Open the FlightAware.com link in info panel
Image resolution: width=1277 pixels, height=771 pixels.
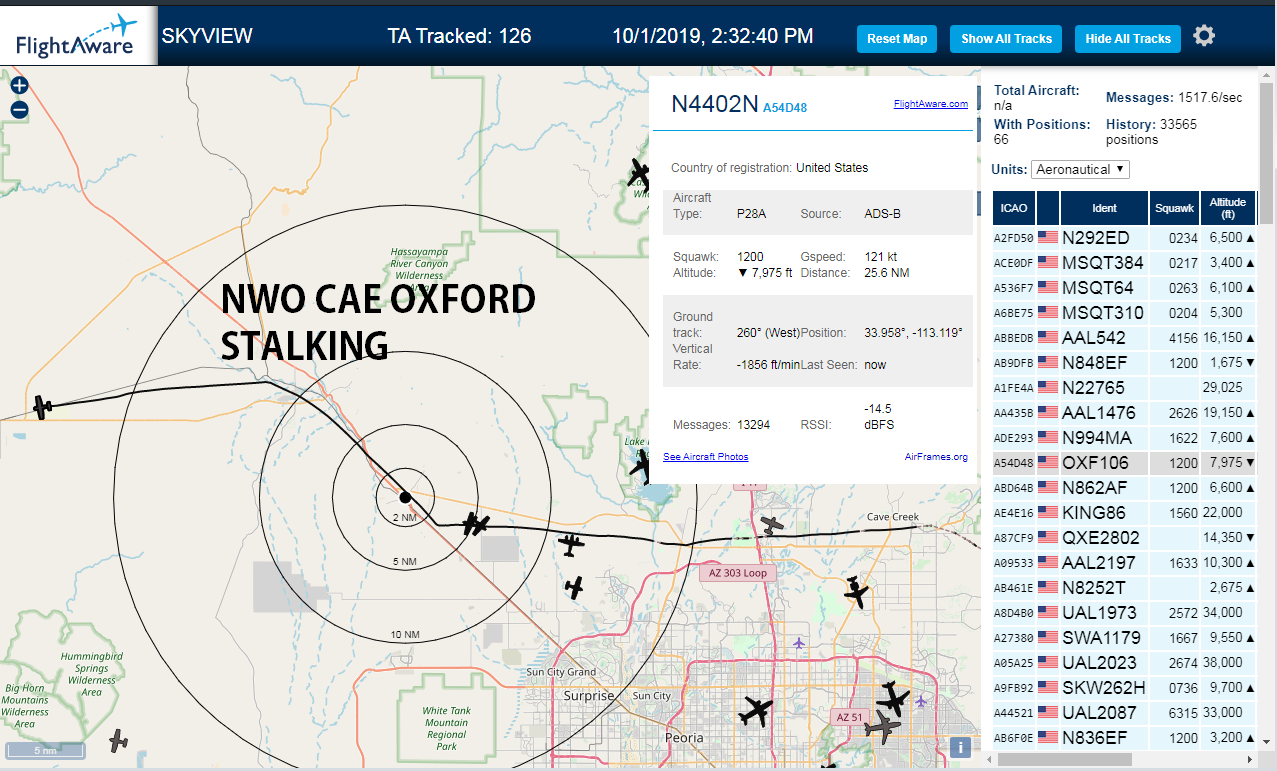tap(930, 104)
